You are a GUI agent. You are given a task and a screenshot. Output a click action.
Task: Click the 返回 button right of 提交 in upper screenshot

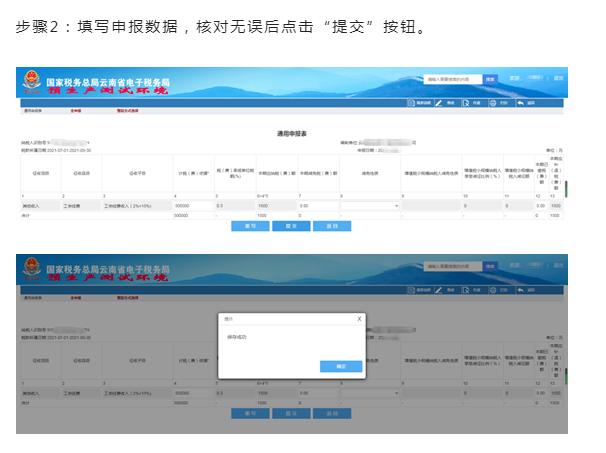pos(332,226)
